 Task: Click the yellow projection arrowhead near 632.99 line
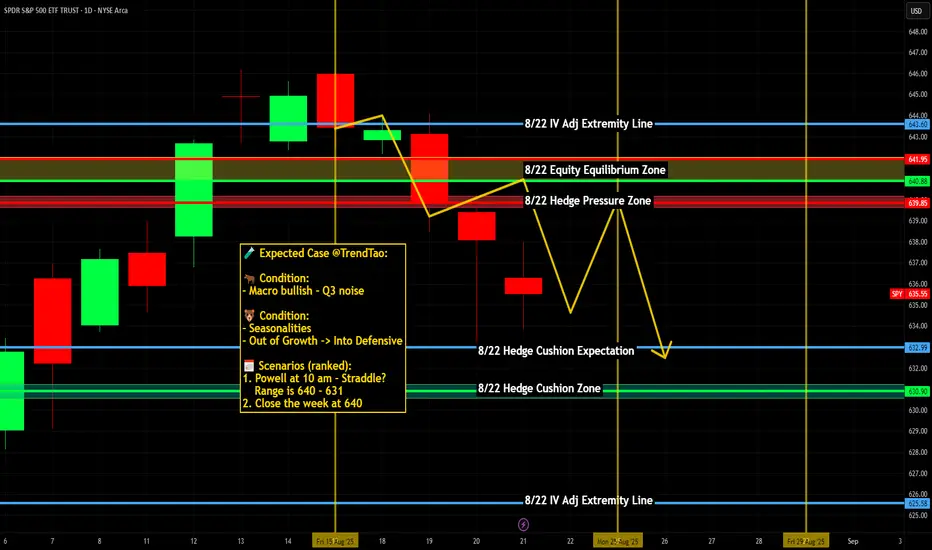click(x=663, y=352)
